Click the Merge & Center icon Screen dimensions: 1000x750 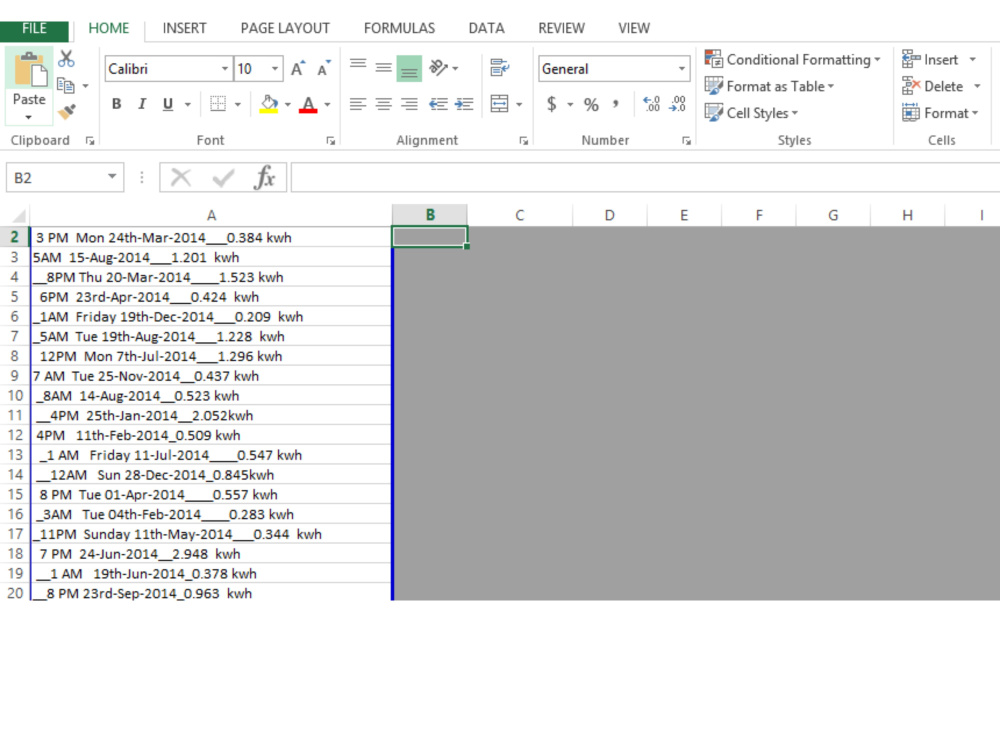tap(499, 104)
